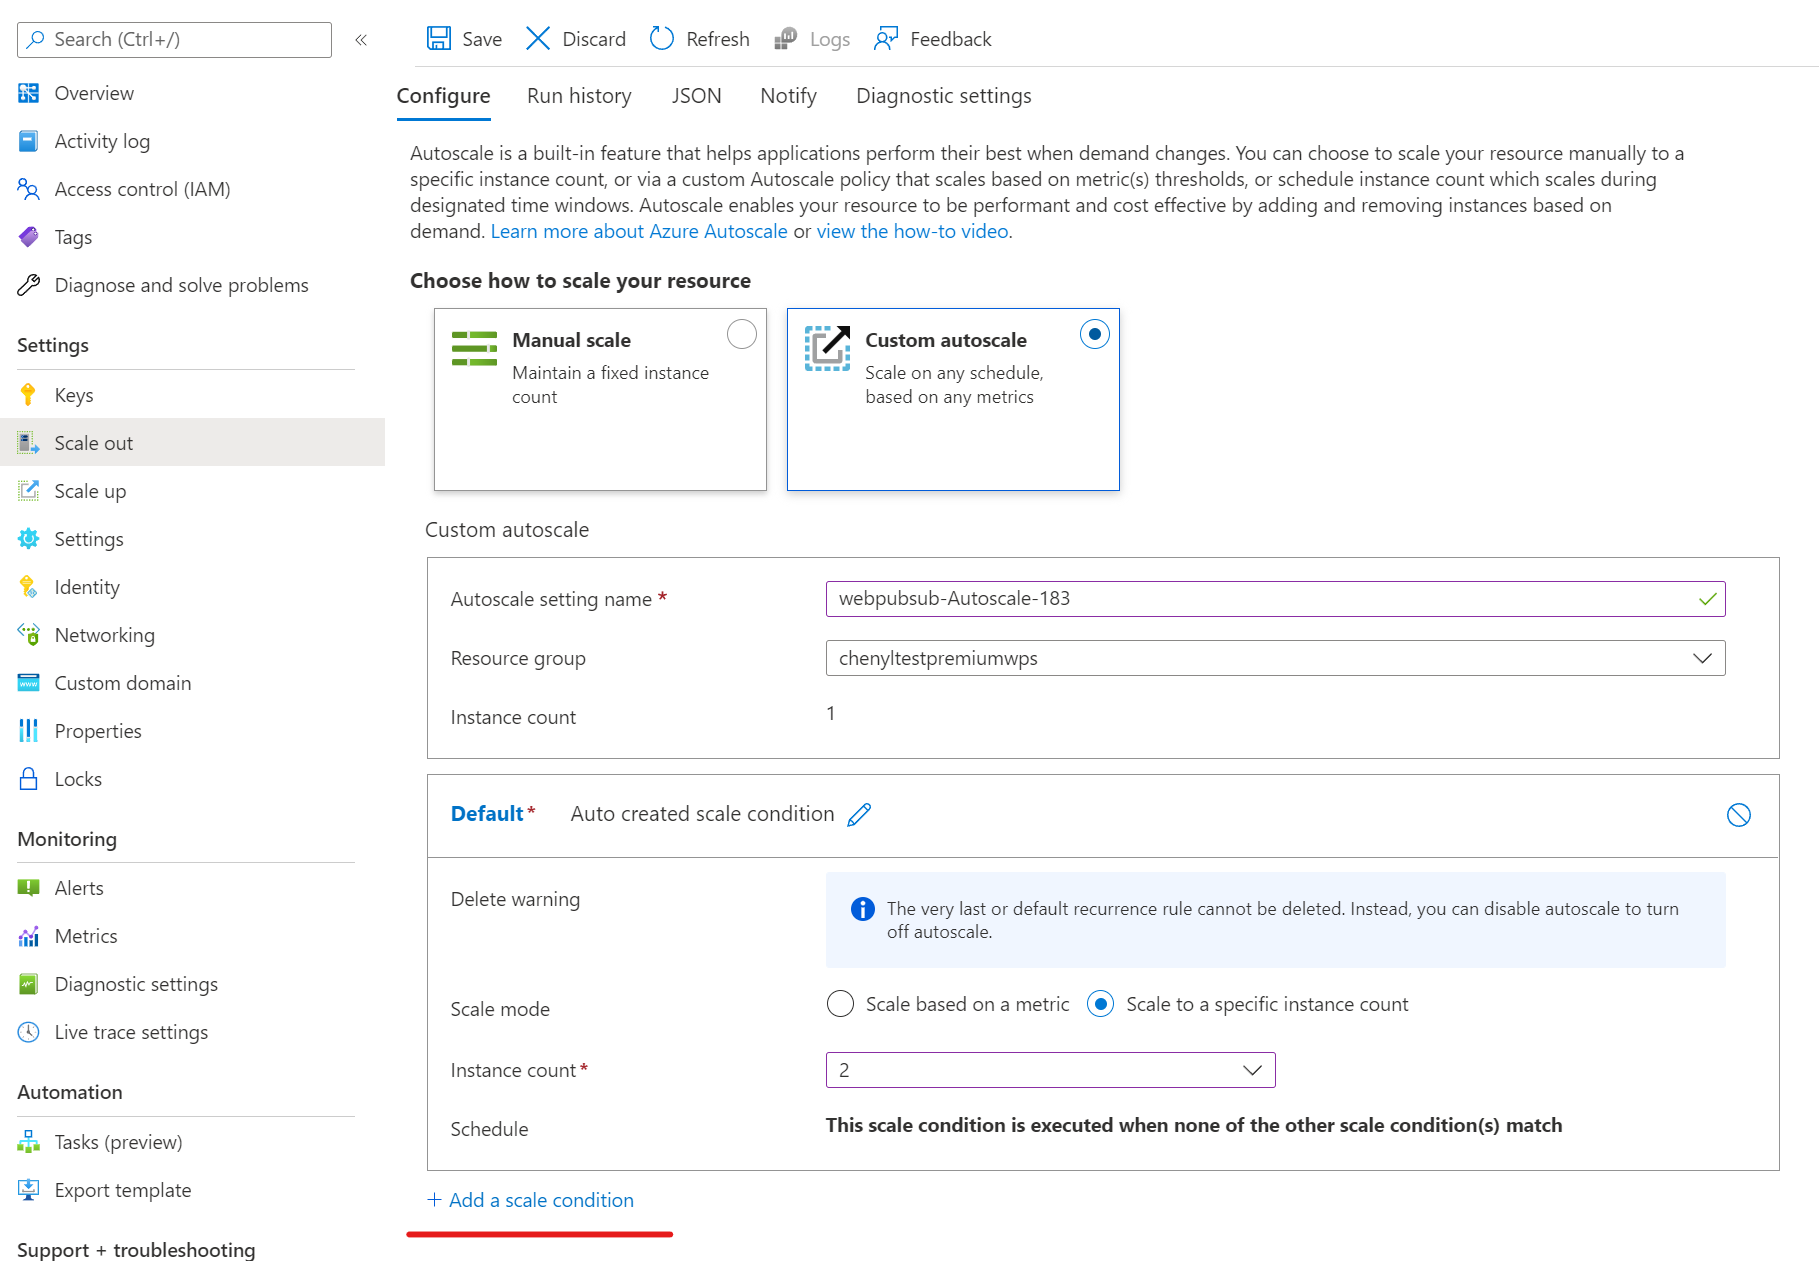Click the pencil icon to edit scale condition
This screenshot has height=1261, width=1819.
[x=859, y=815]
